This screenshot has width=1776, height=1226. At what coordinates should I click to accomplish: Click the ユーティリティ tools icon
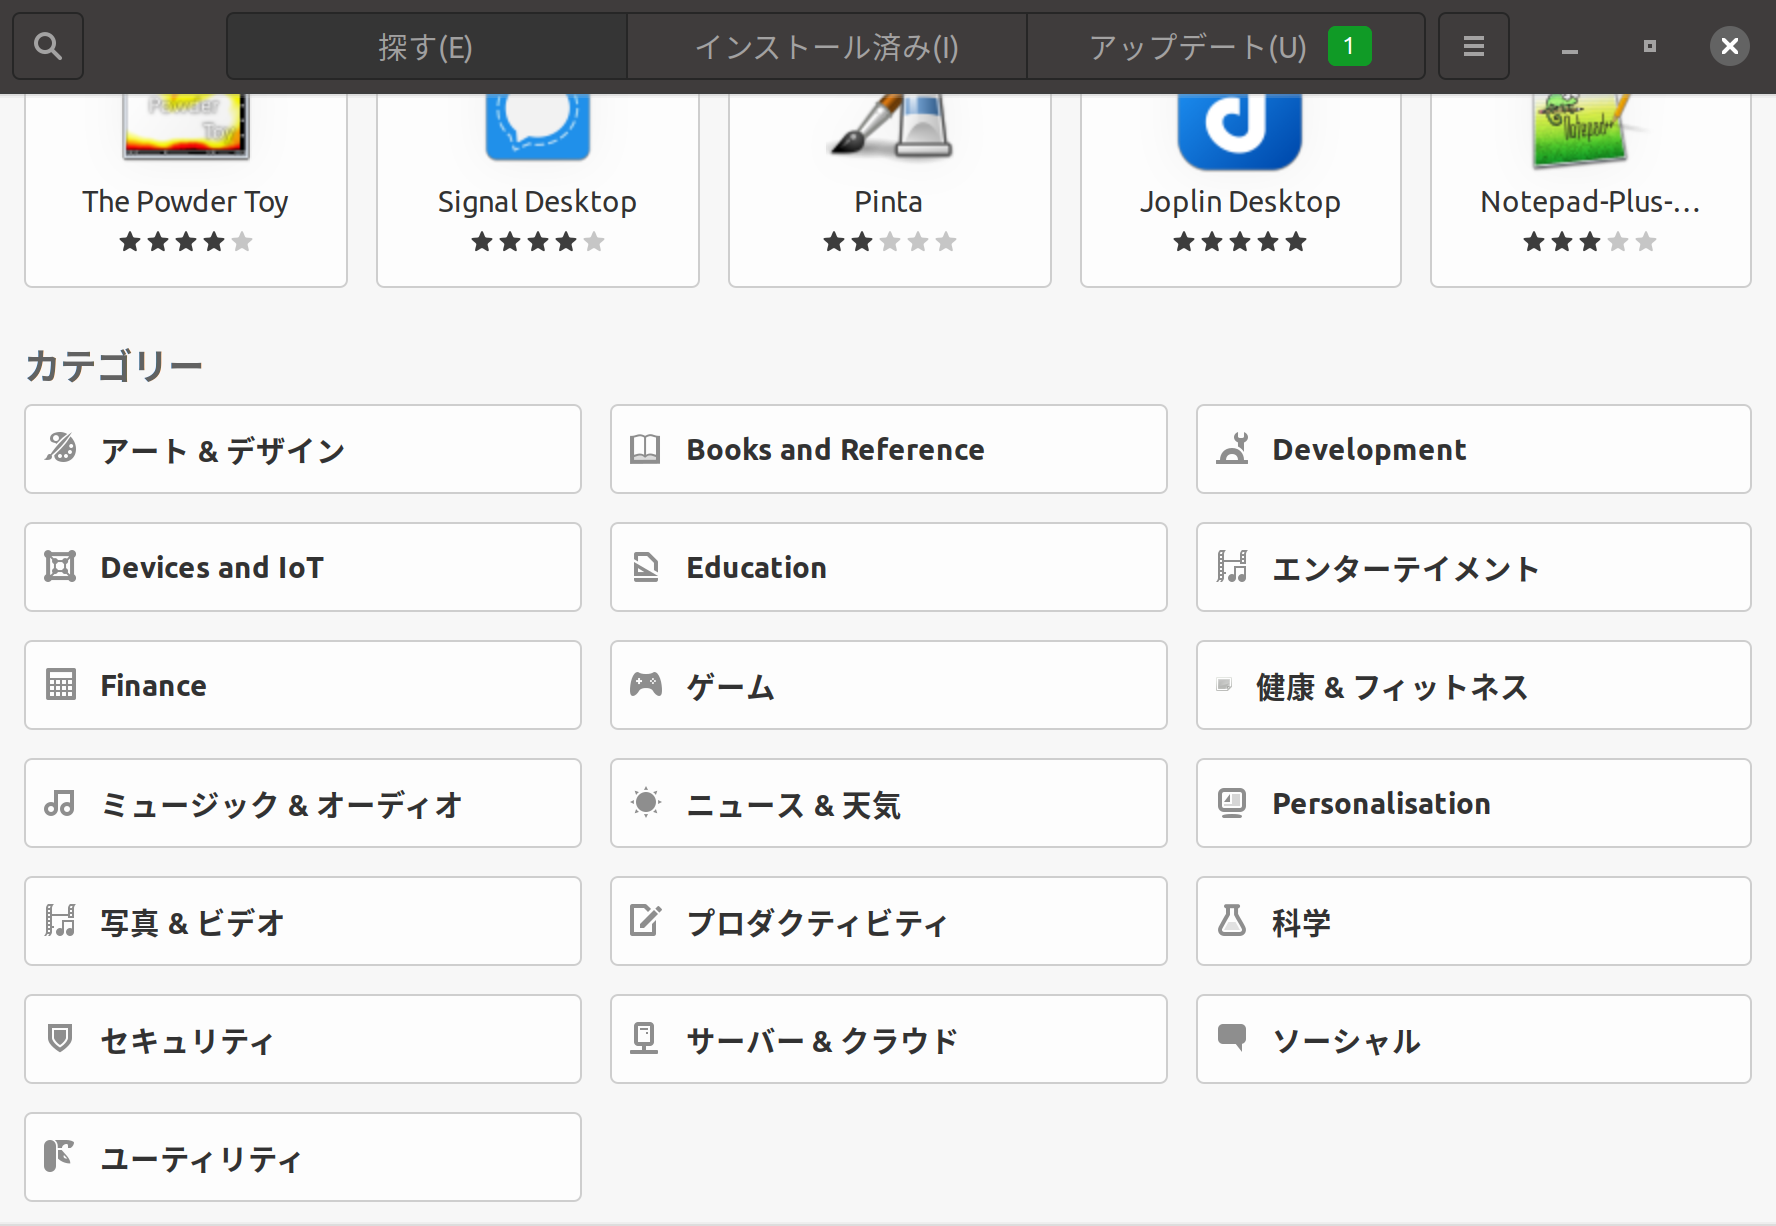60,1156
